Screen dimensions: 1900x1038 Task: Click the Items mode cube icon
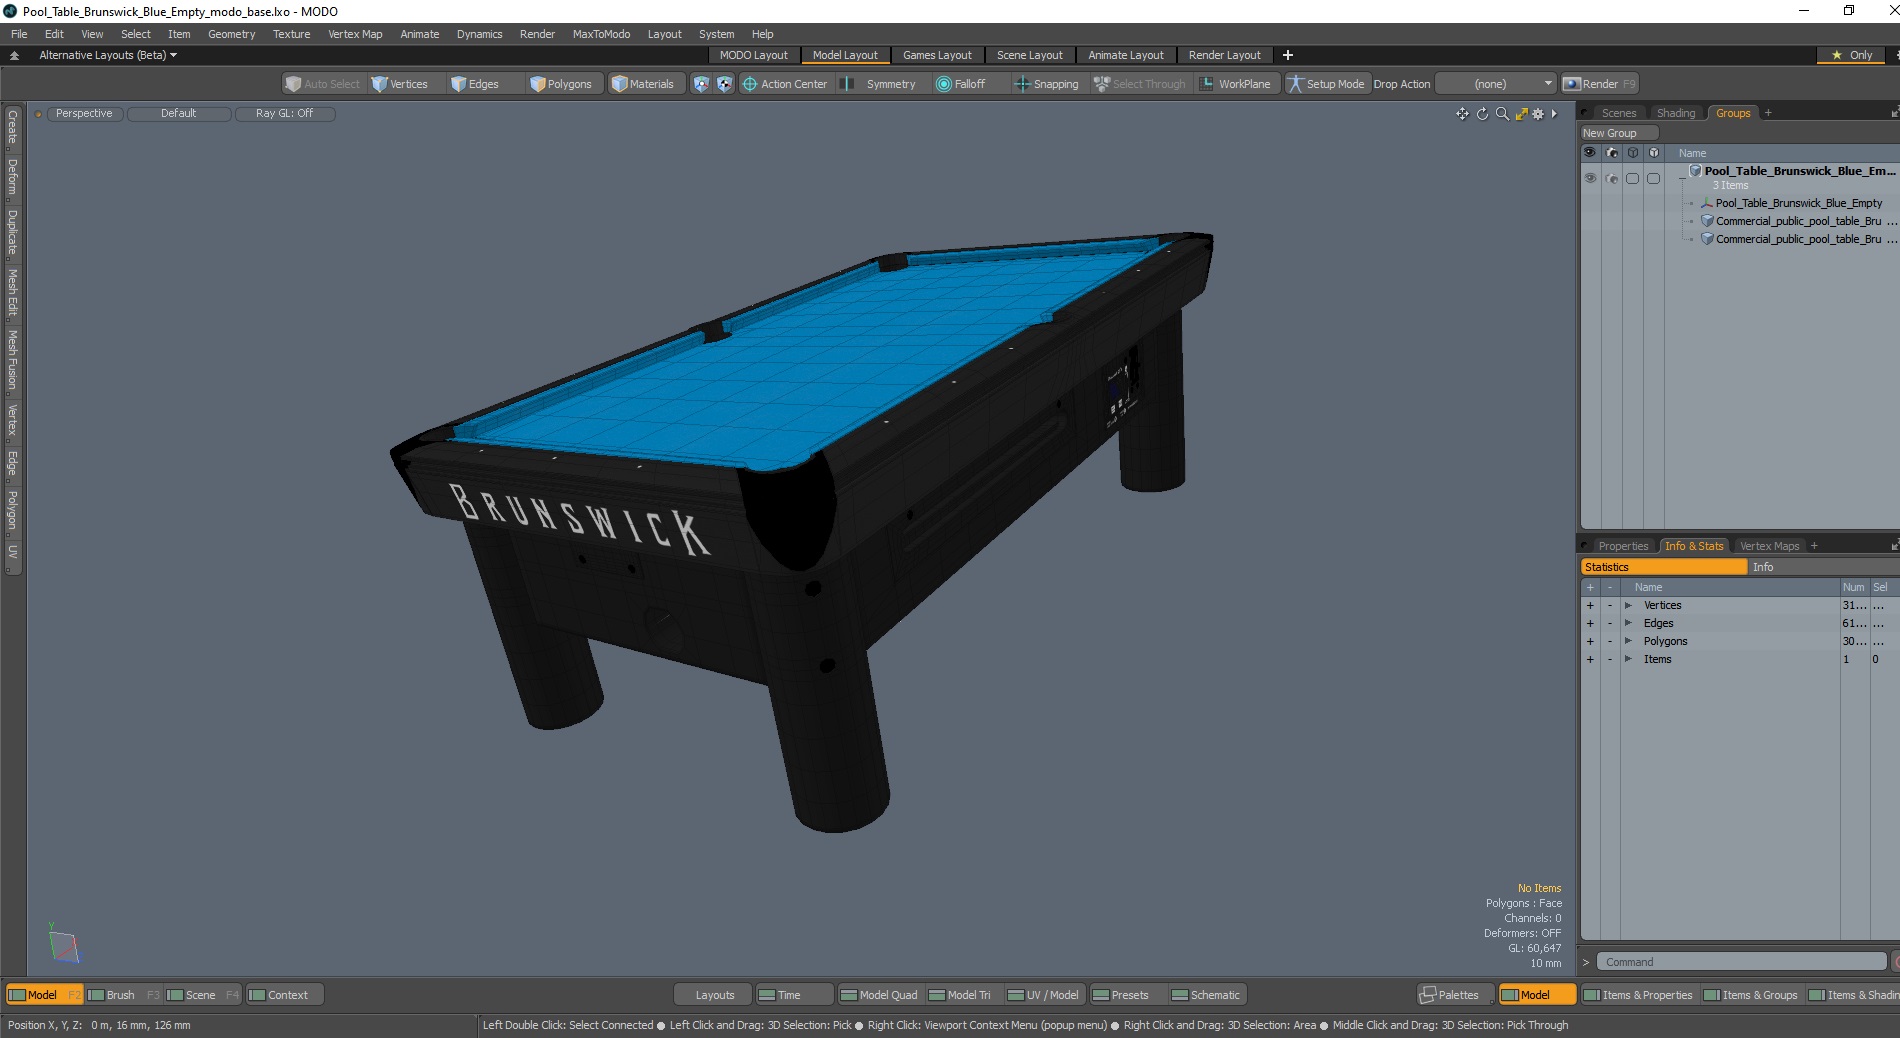point(701,84)
